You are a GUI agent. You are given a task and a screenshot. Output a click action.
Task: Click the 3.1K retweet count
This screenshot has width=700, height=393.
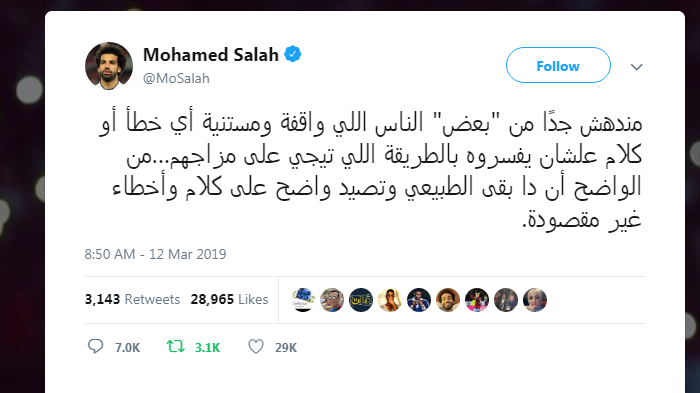click(x=208, y=347)
